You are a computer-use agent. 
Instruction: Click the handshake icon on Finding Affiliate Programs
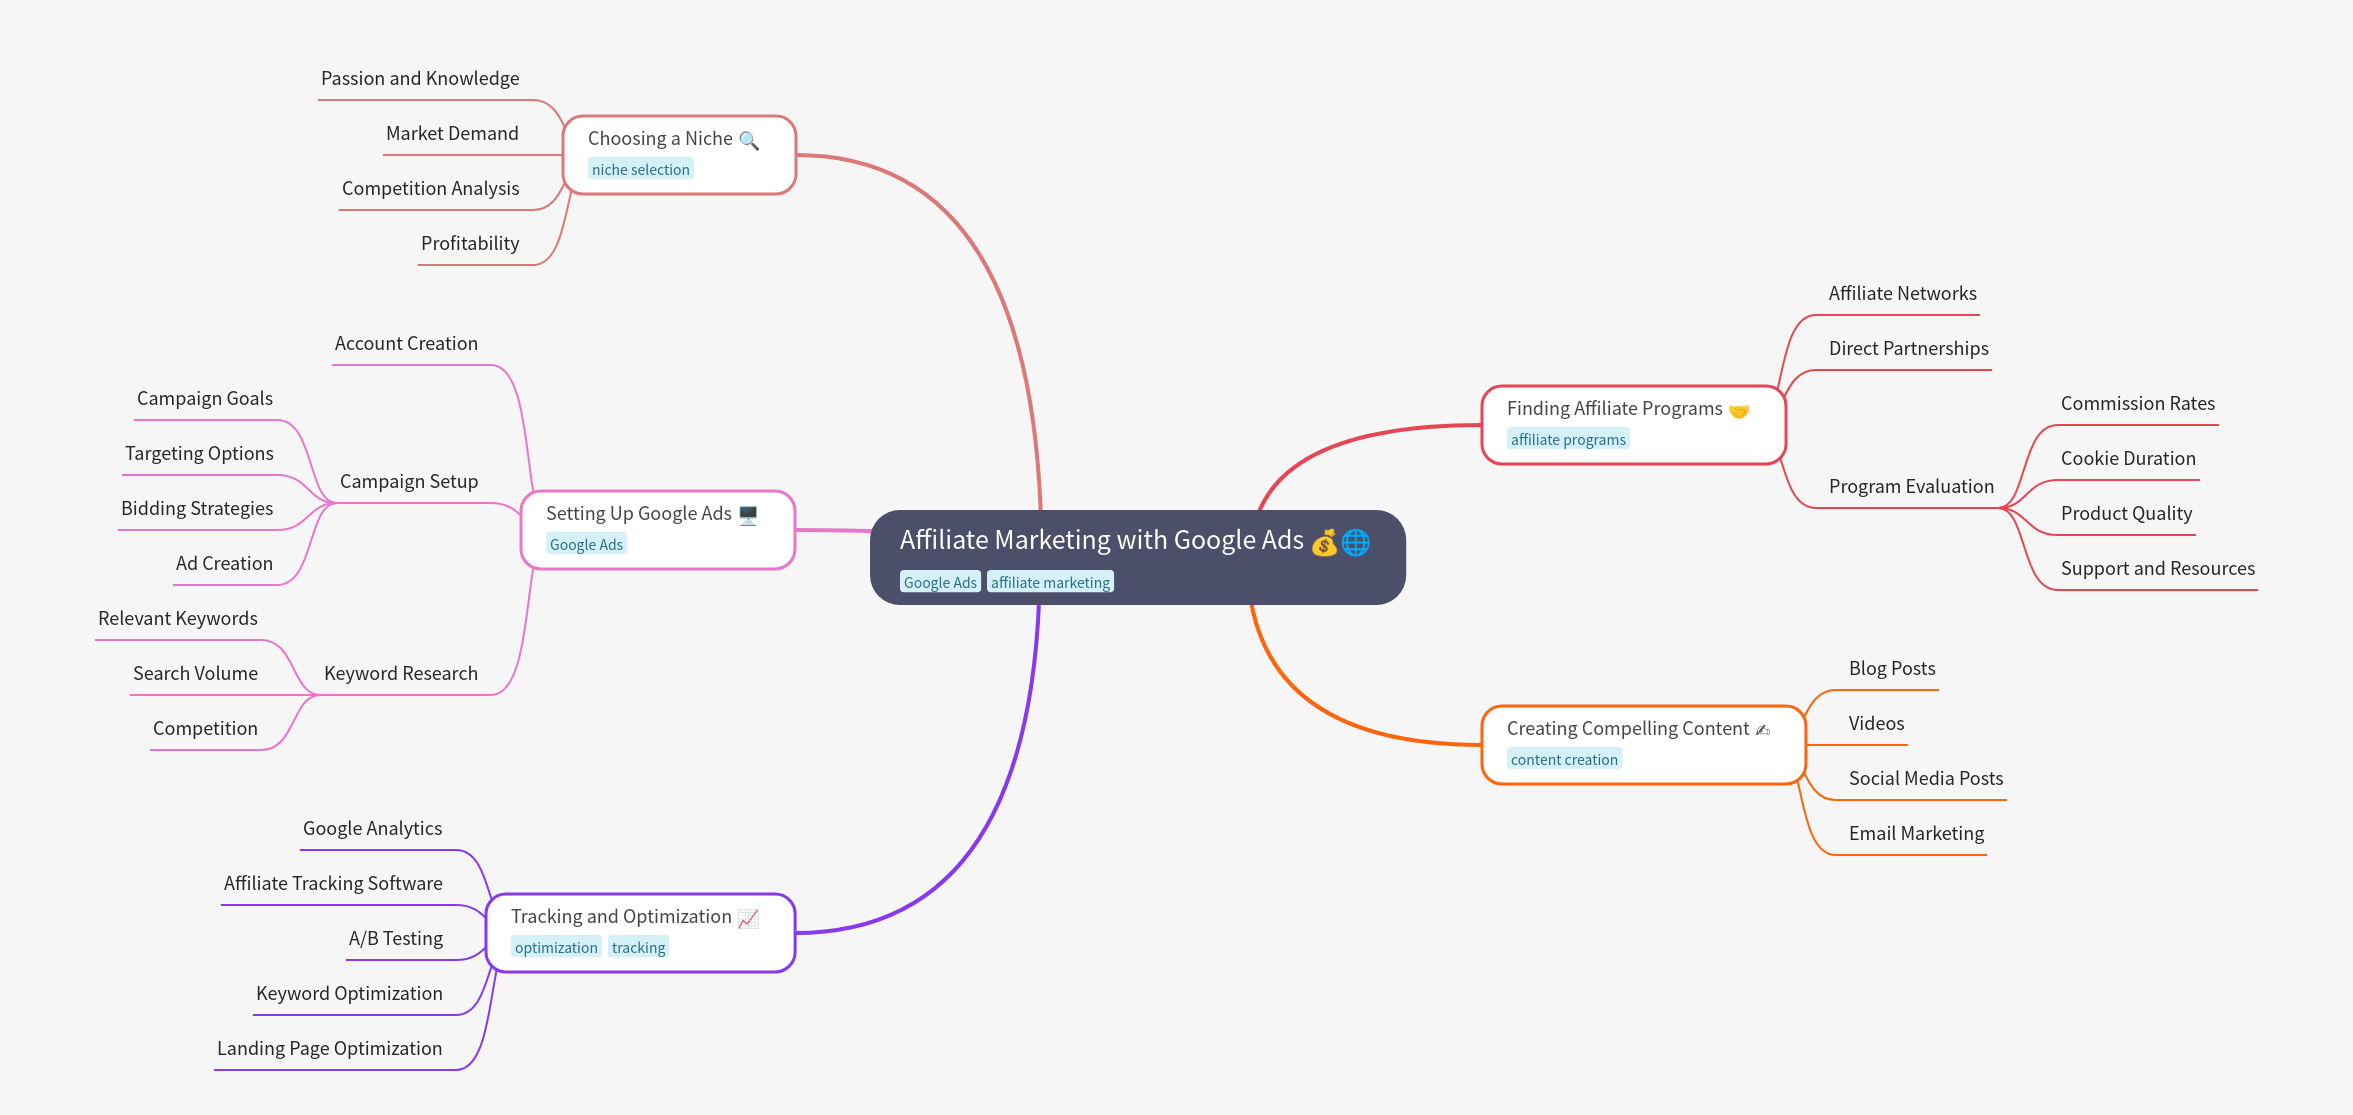[x=1739, y=410]
